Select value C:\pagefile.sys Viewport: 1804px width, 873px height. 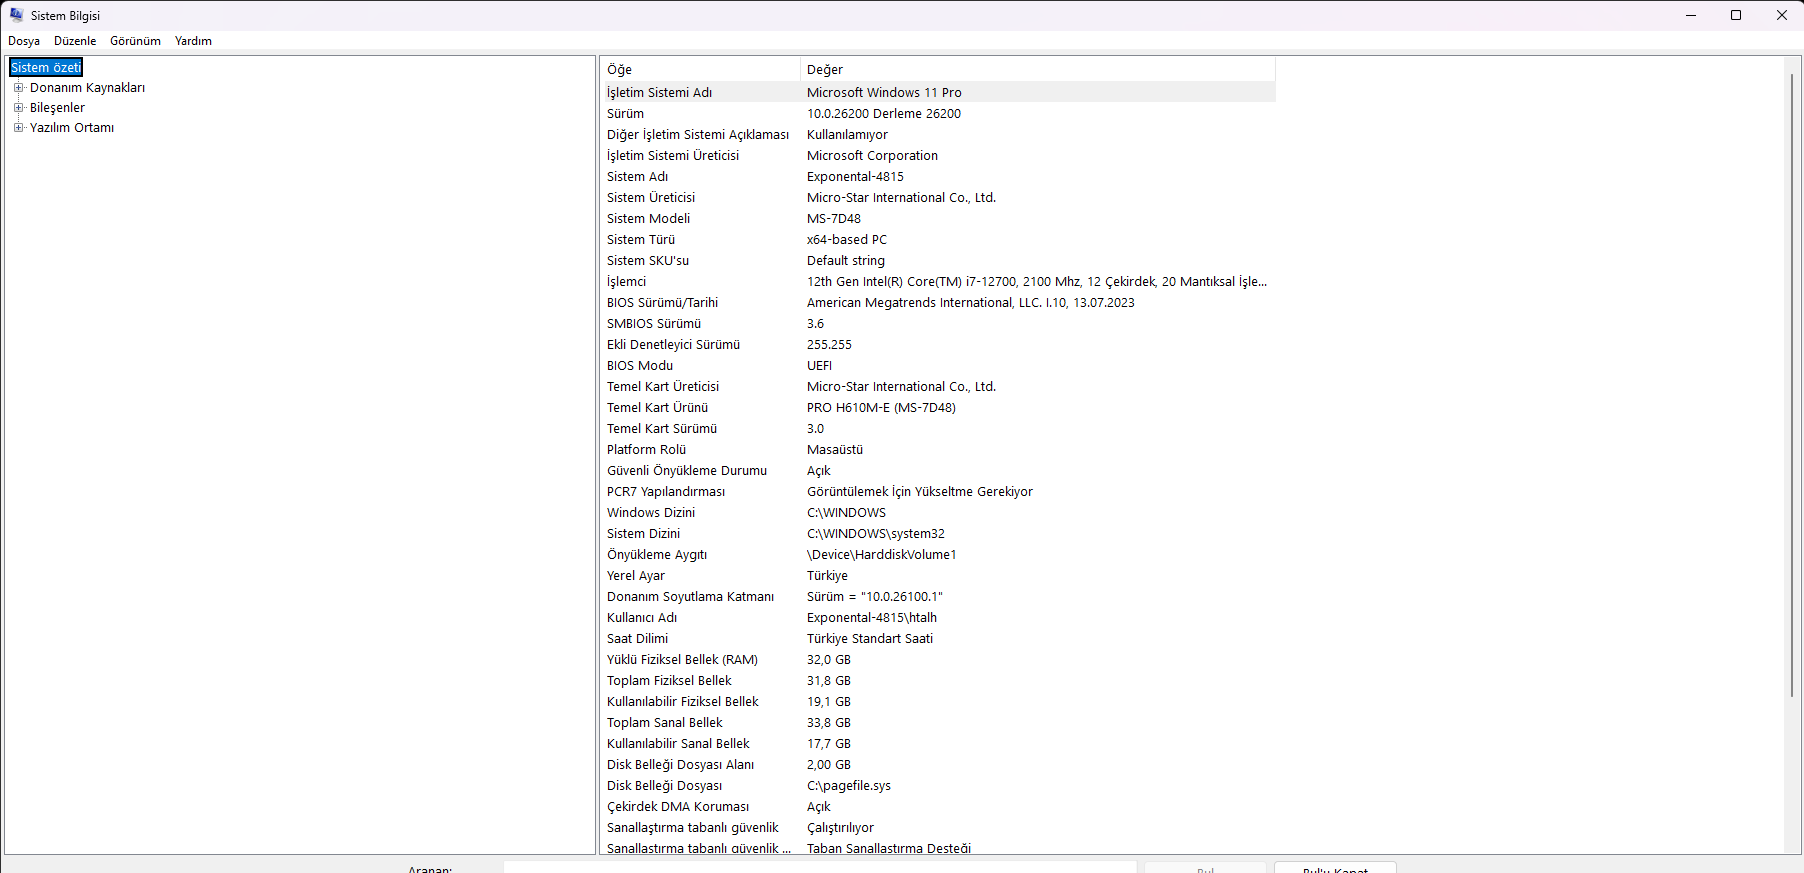click(849, 785)
